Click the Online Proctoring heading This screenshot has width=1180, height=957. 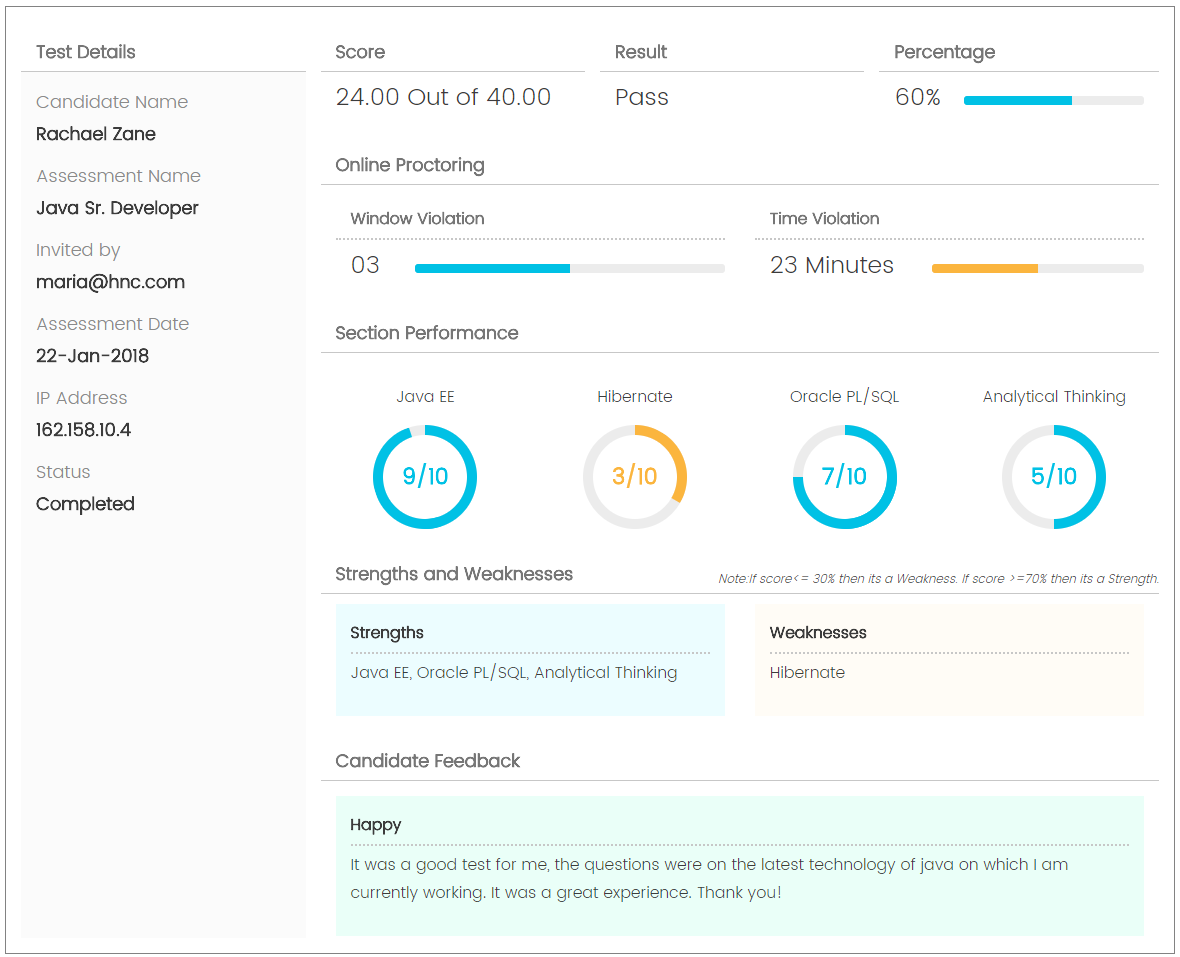tap(410, 165)
